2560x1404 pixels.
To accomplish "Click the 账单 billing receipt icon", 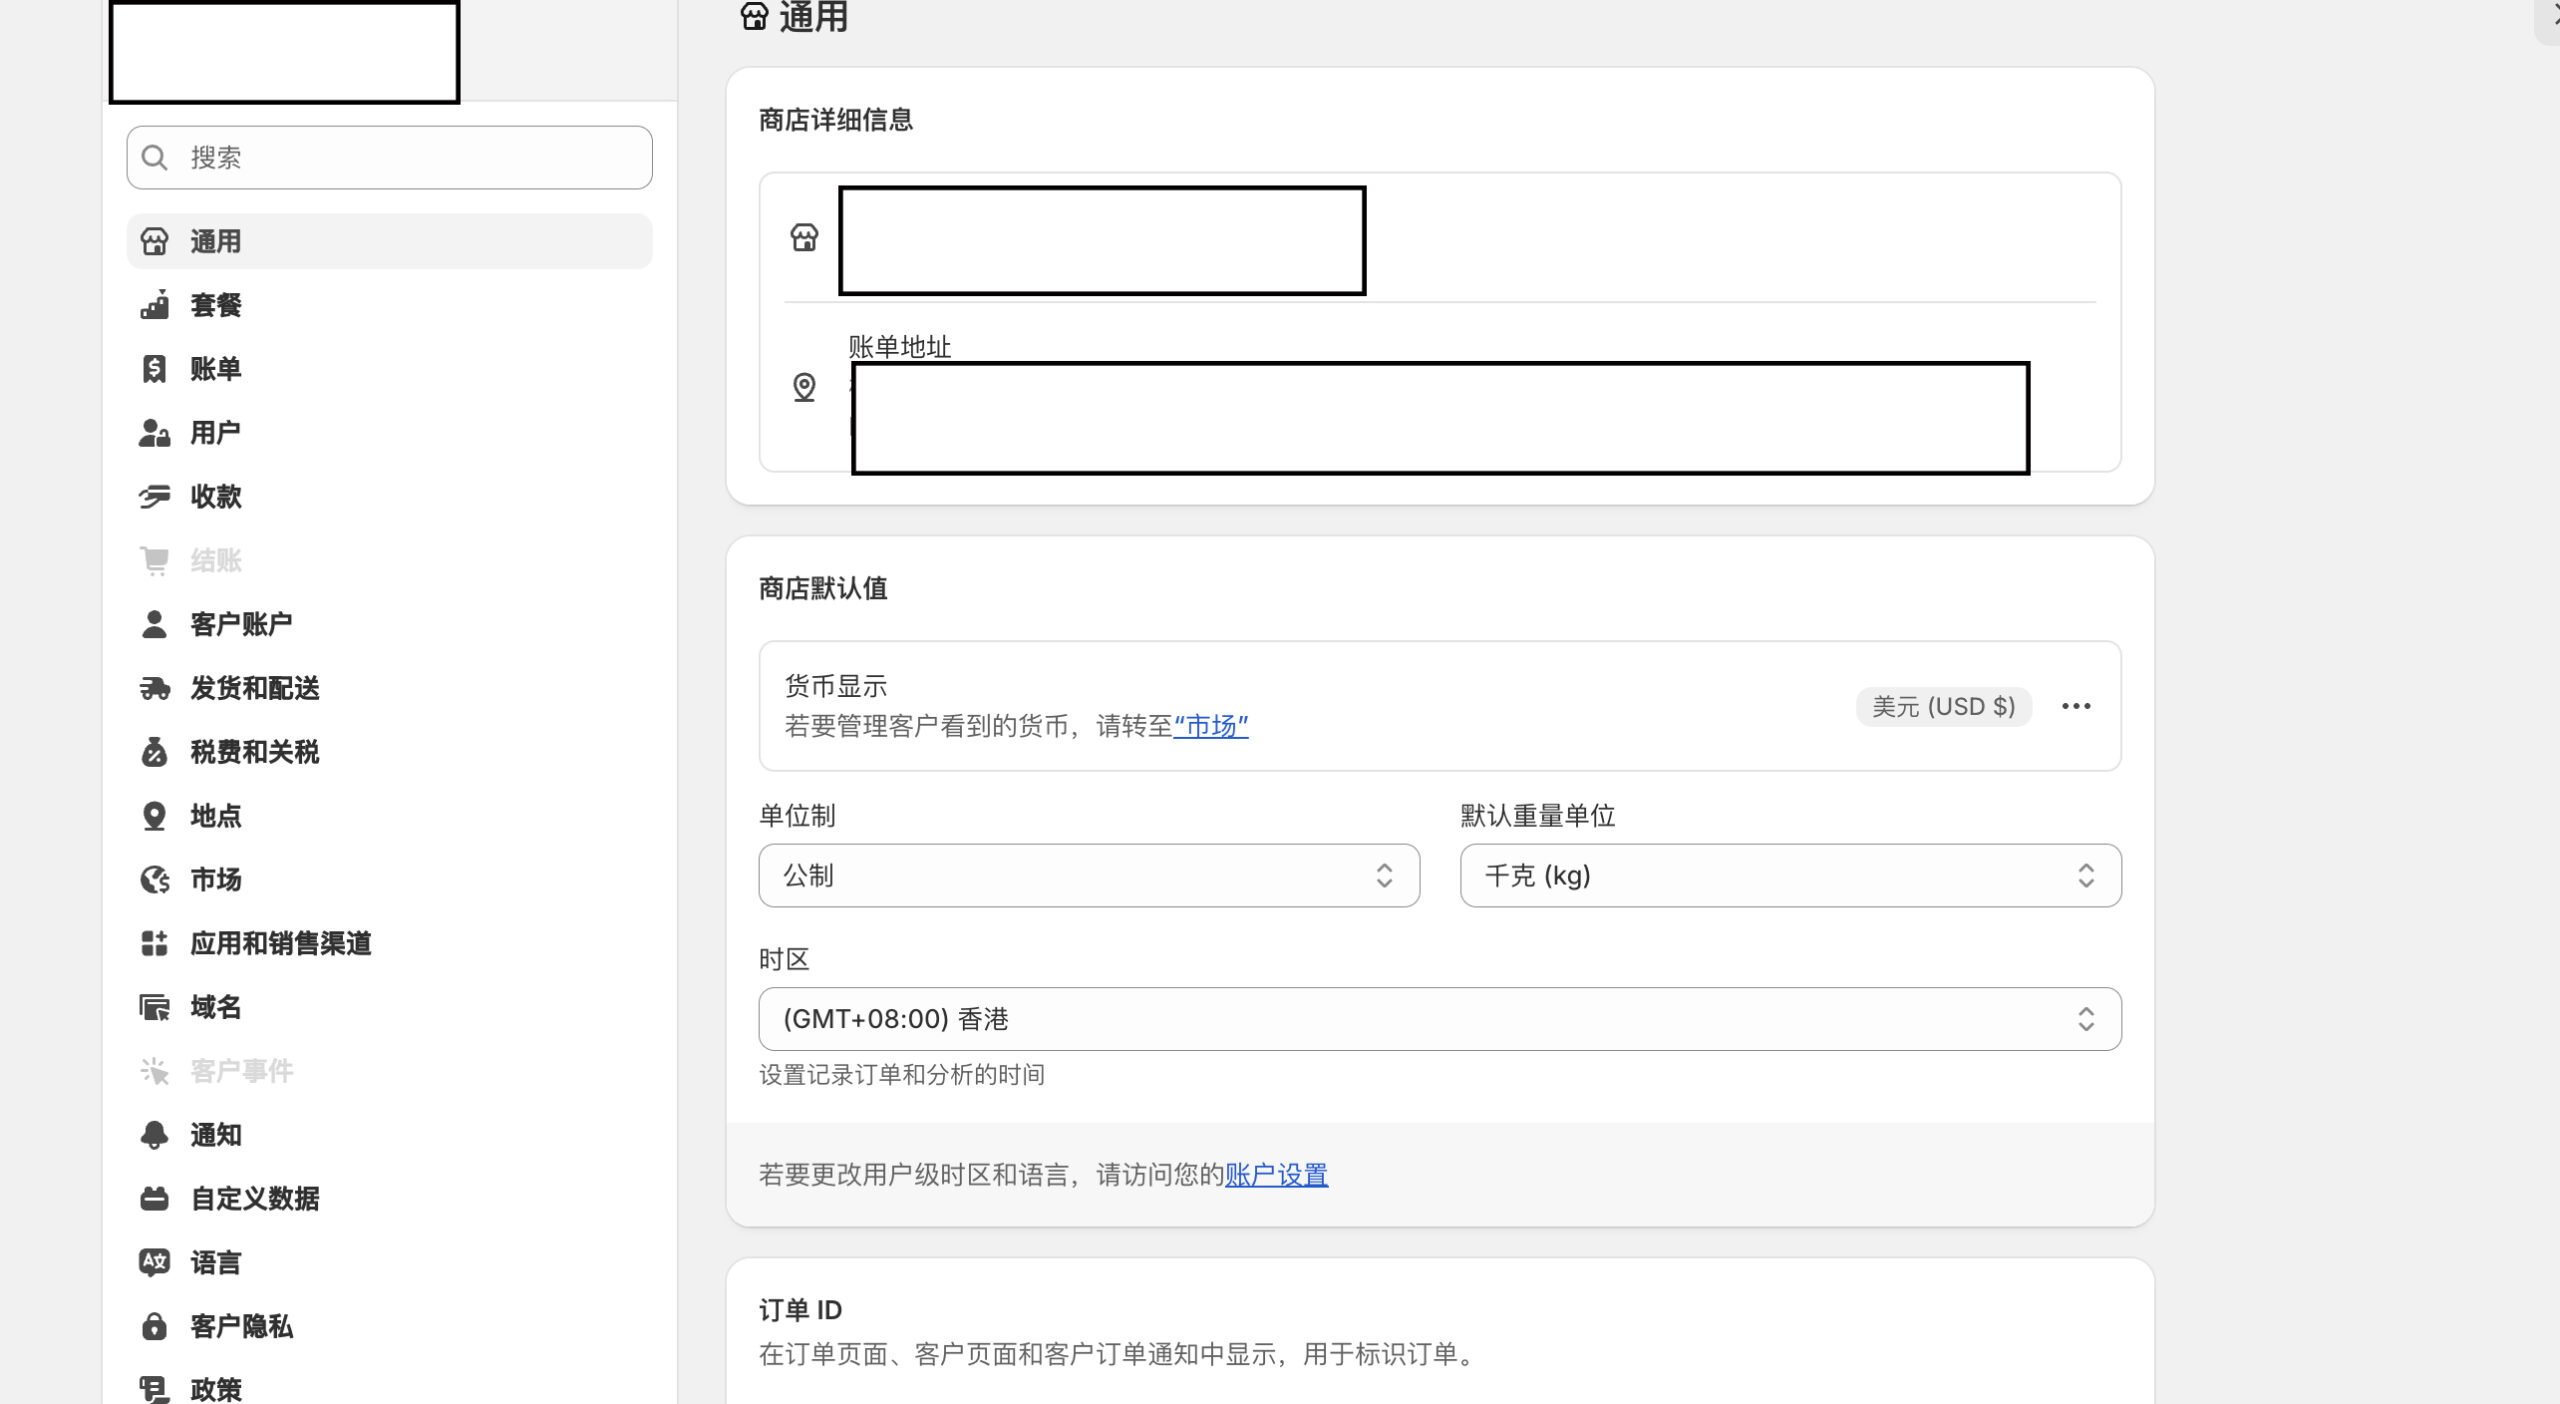I will (x=154, y=369).
